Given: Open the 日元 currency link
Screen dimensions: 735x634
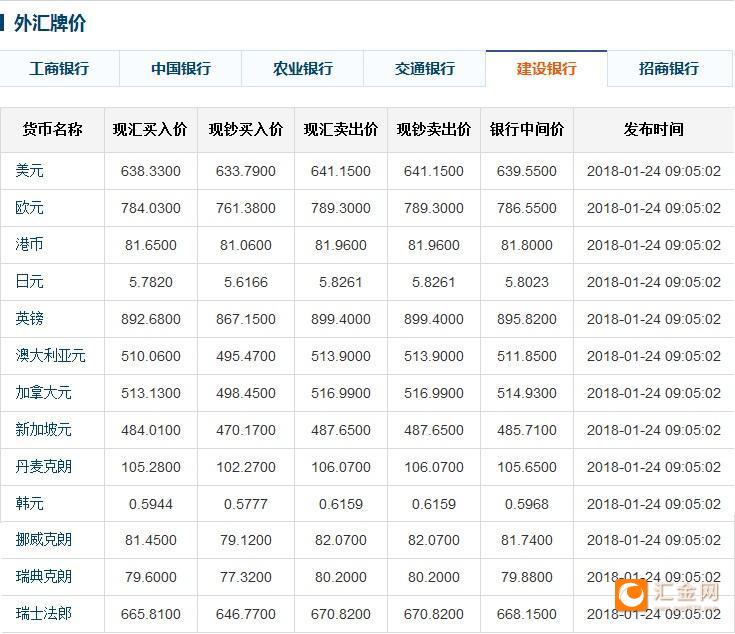Looking at the screenshot, I should pyautogui.click(x=30, y=282).
